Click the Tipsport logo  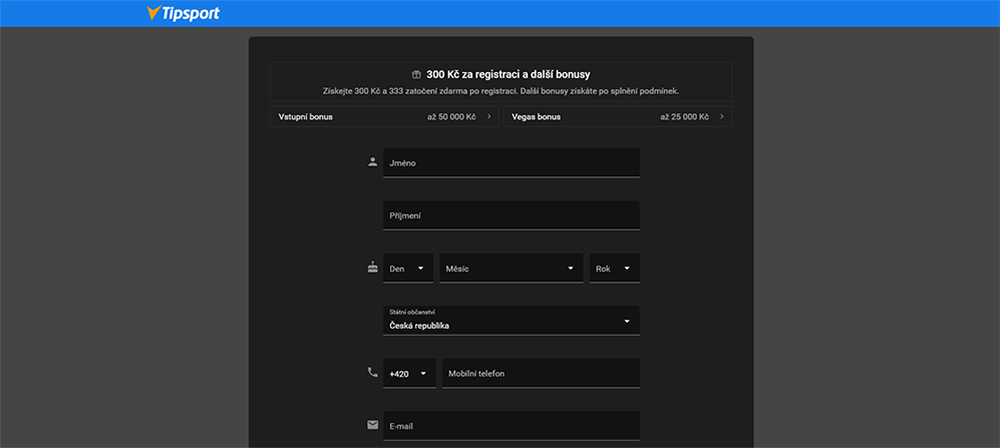pos(182,14)
